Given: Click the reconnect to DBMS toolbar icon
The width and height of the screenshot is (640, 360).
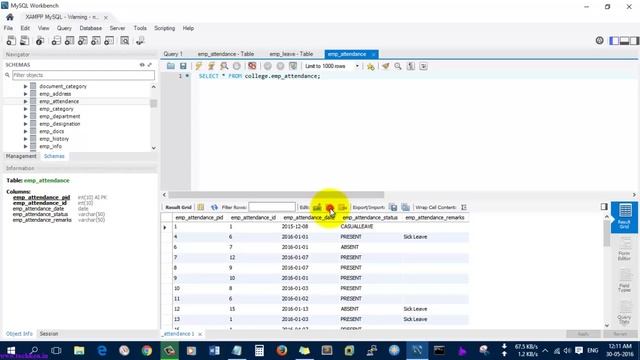Looking at the screenshot, I should (x=140, y=40).
